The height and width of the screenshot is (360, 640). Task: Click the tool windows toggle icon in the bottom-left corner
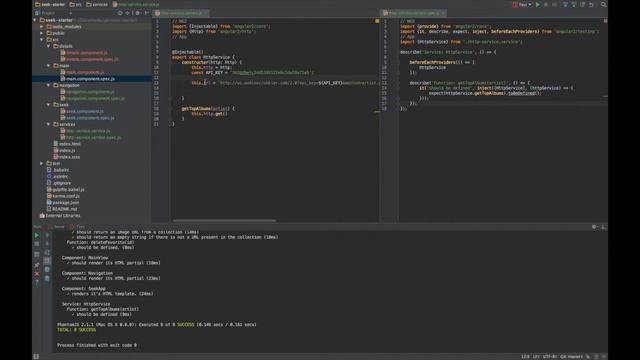[x=36, y=356]
